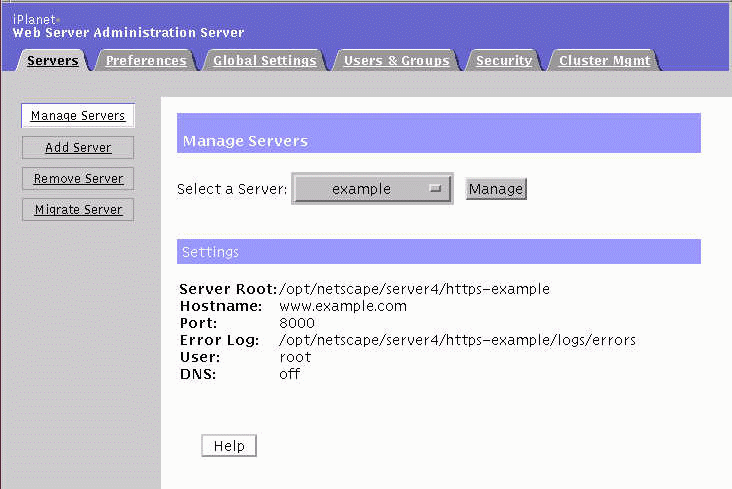Click the Error Log path value

pyautogui.click(x=457, y=340)
